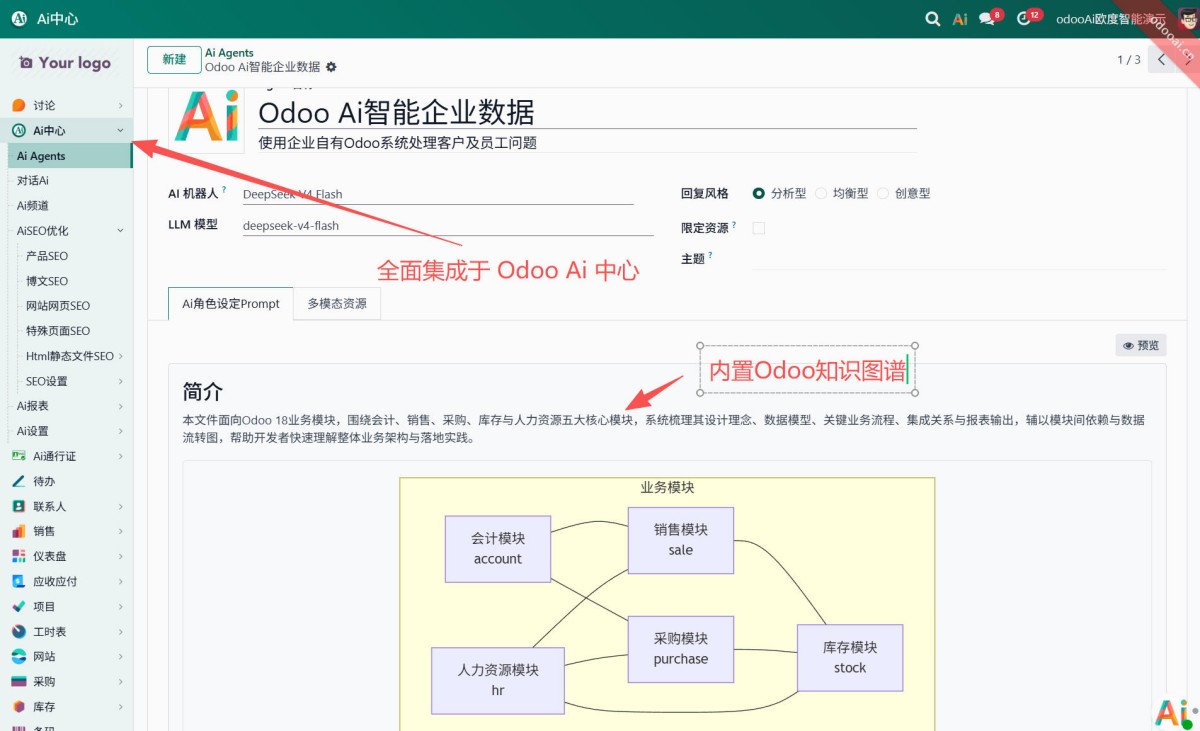Screen dimensions: 1200x731
Task: Click the Ai中心 sidebar icon
Action: (x=18, y=130)
